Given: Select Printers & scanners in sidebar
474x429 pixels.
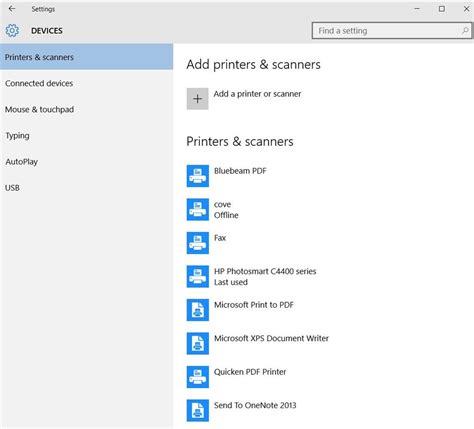Looking at the screenshot, I should click(86, 57).
